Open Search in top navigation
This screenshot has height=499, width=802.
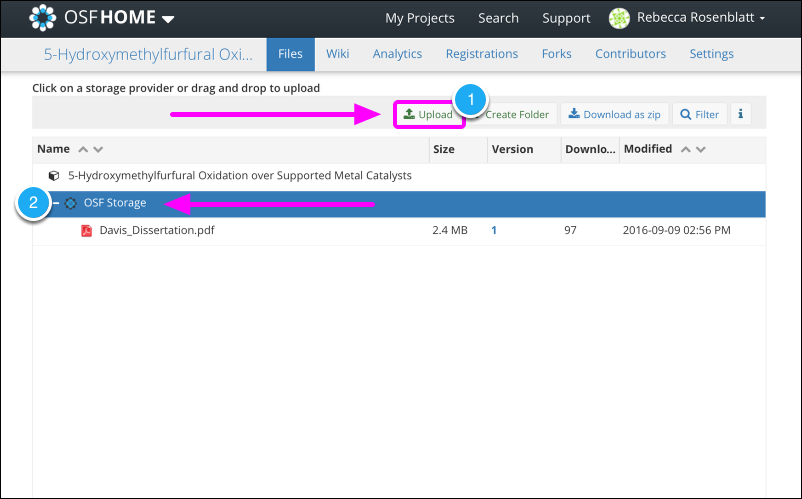pos(498,18)
